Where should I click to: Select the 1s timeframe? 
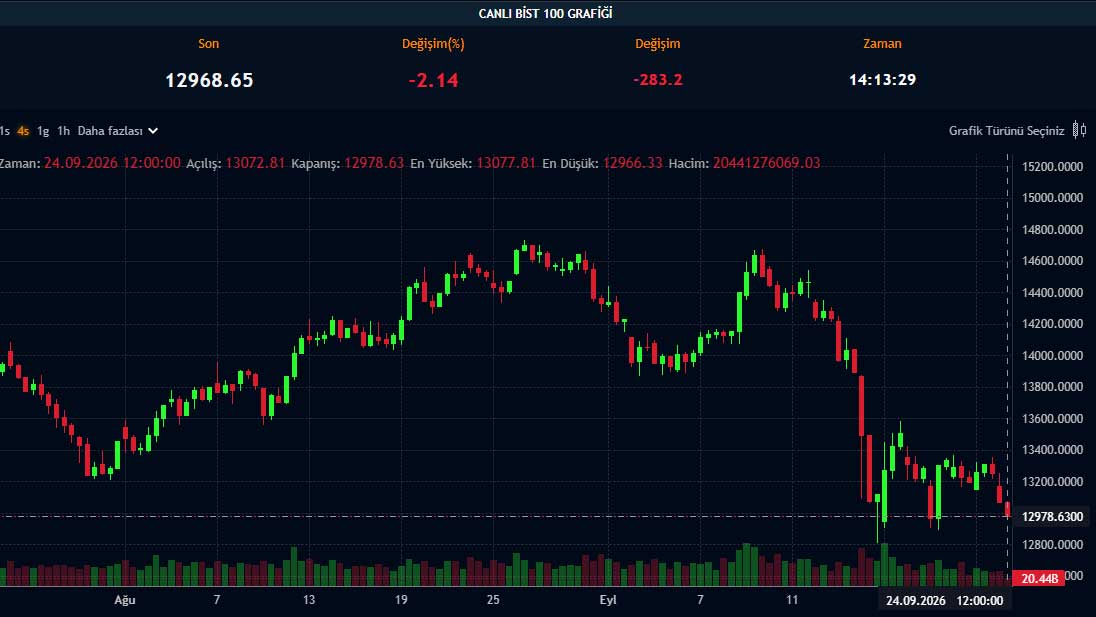pos(4,131)
